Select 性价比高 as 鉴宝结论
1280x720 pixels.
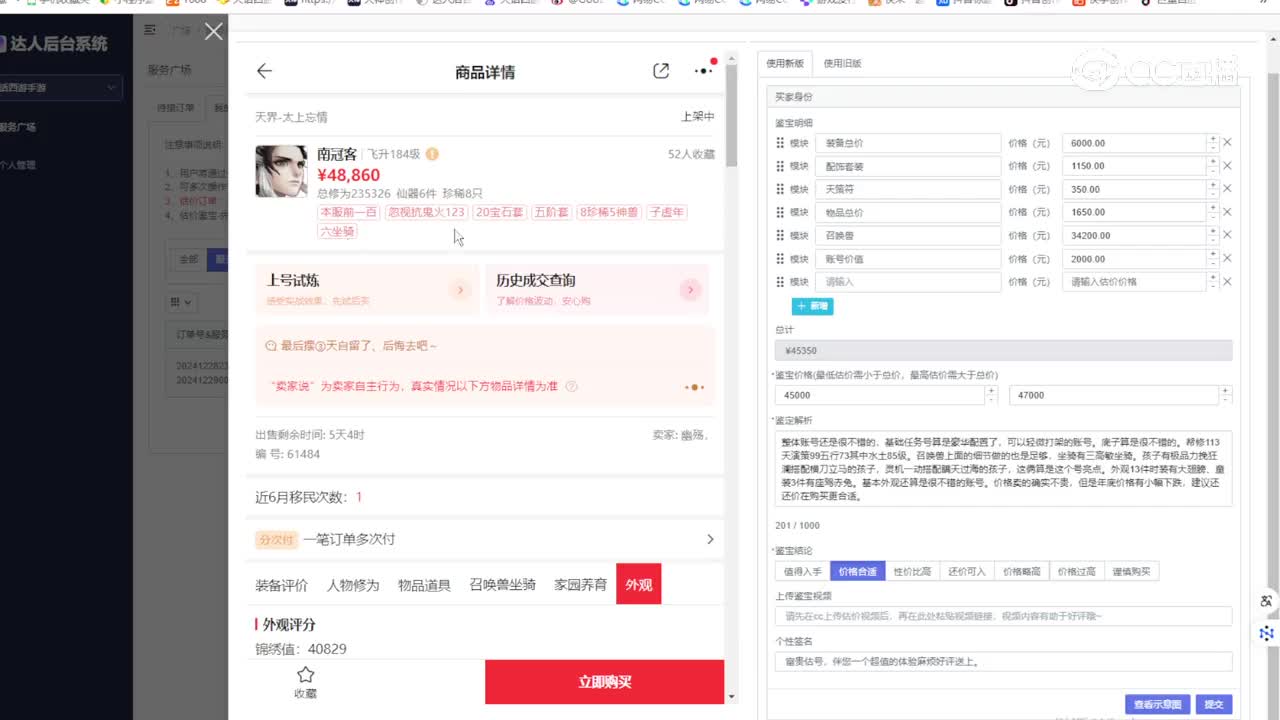(912, 572)
